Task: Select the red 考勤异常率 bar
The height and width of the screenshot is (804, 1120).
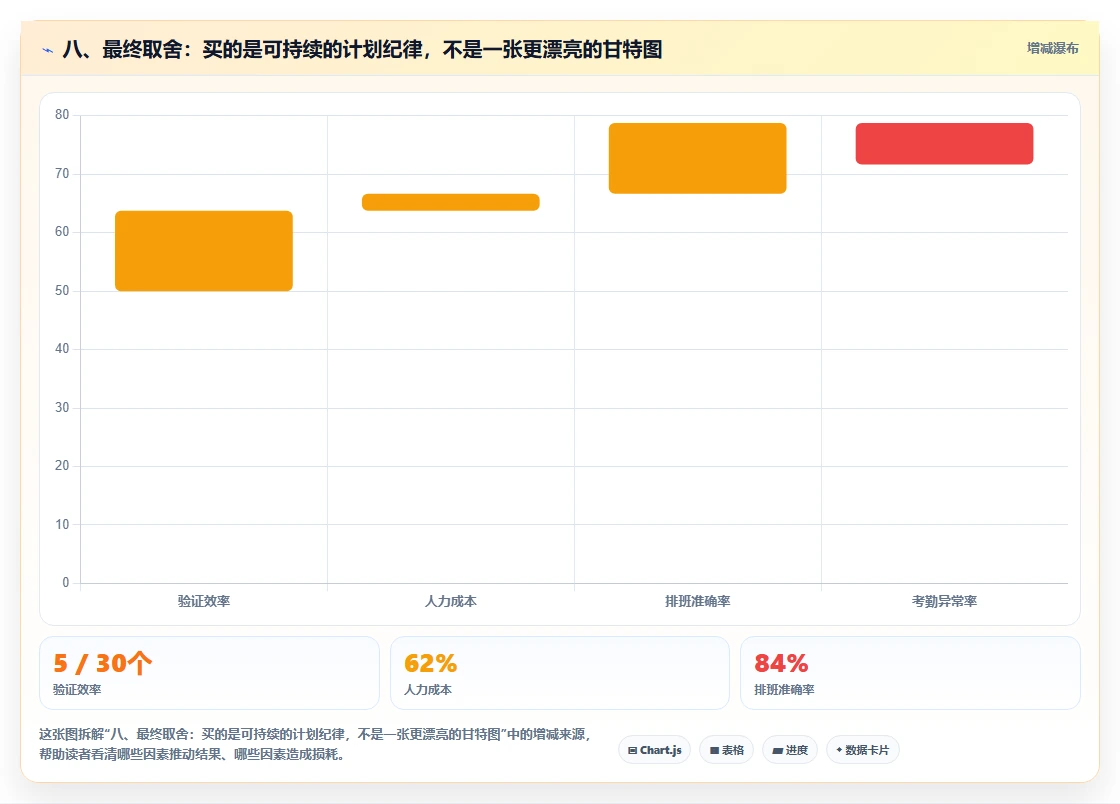Action: click(944, 144)
